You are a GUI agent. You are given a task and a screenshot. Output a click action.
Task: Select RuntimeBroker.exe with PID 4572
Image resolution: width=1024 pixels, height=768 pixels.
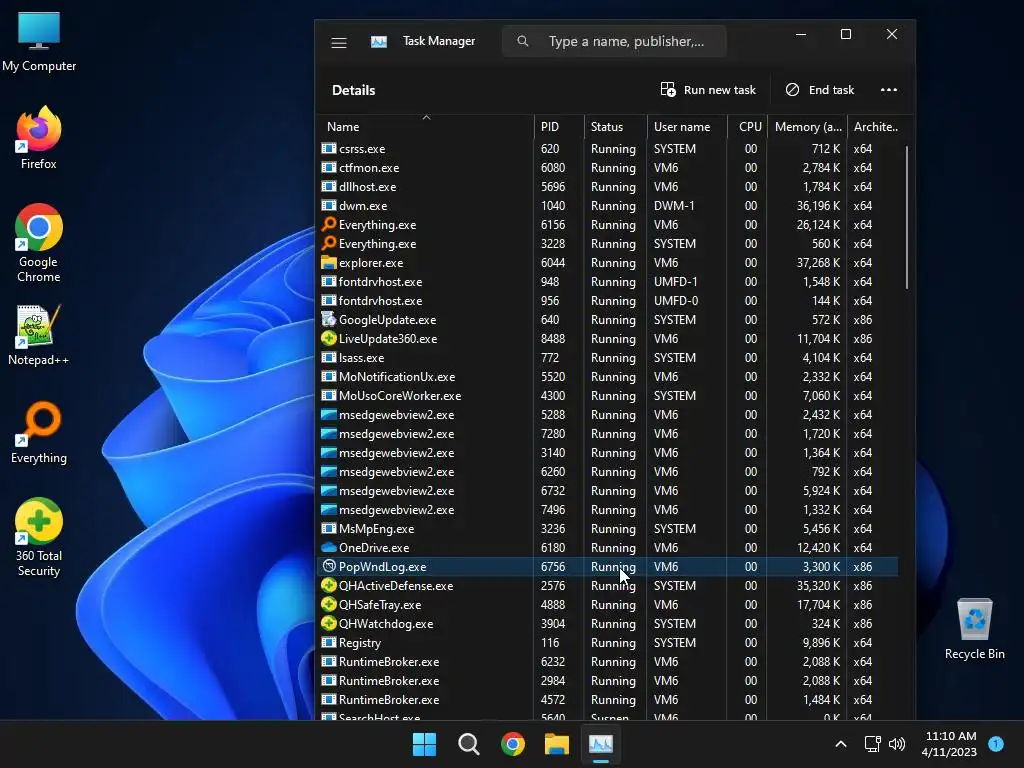point(609,699)
